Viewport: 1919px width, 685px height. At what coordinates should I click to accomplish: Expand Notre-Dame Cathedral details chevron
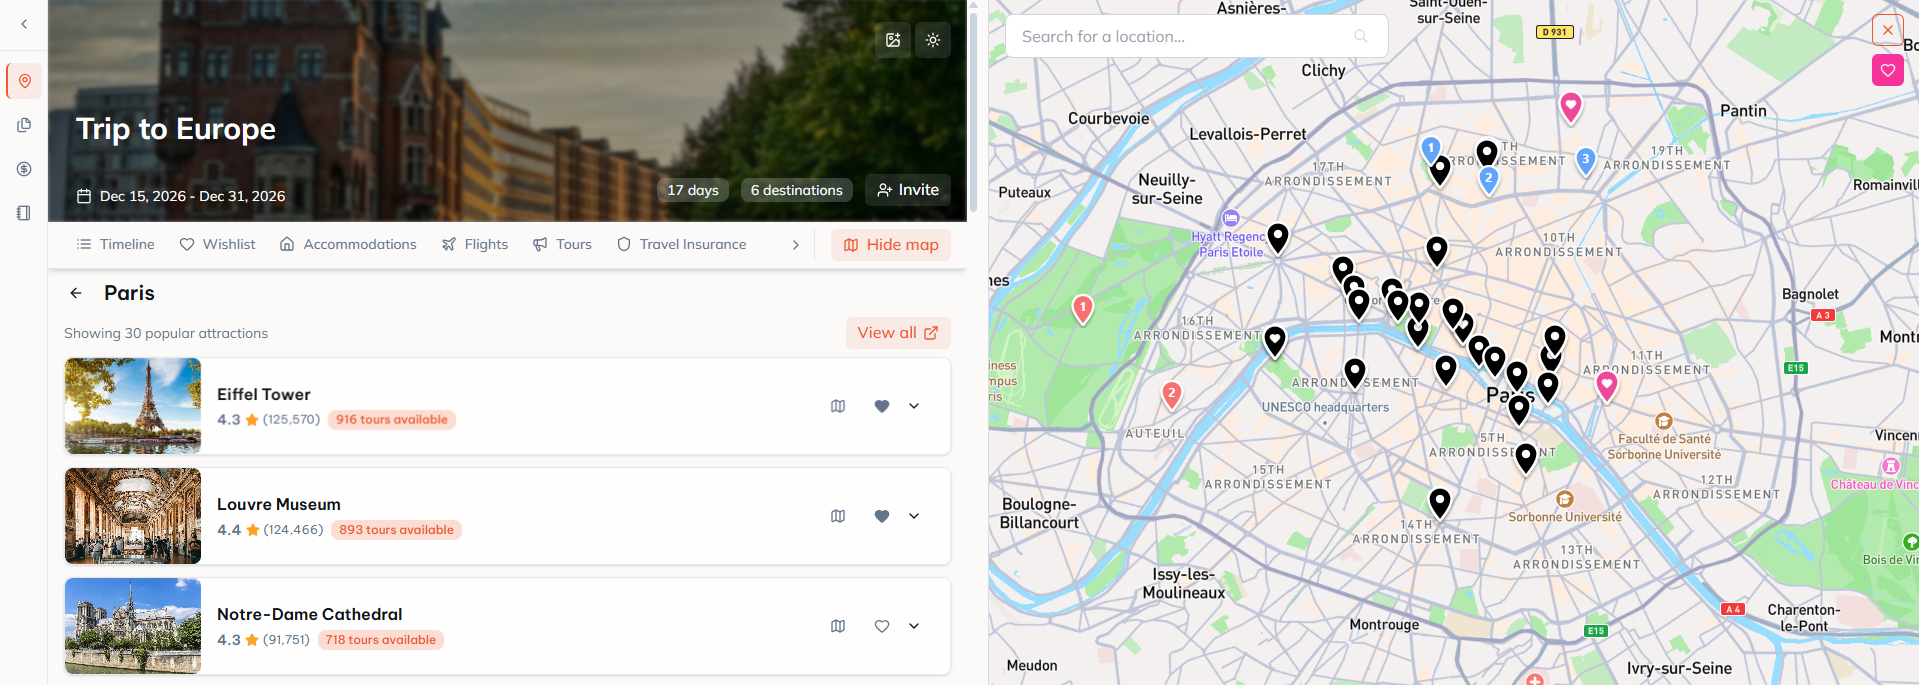click(914, 626)
